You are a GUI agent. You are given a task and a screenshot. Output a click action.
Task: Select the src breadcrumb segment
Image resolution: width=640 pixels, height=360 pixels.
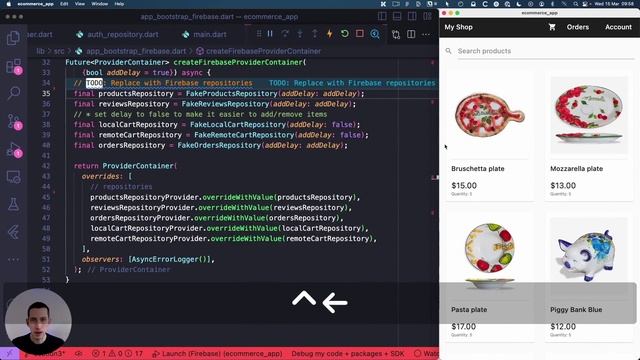[x=59, y=51]
